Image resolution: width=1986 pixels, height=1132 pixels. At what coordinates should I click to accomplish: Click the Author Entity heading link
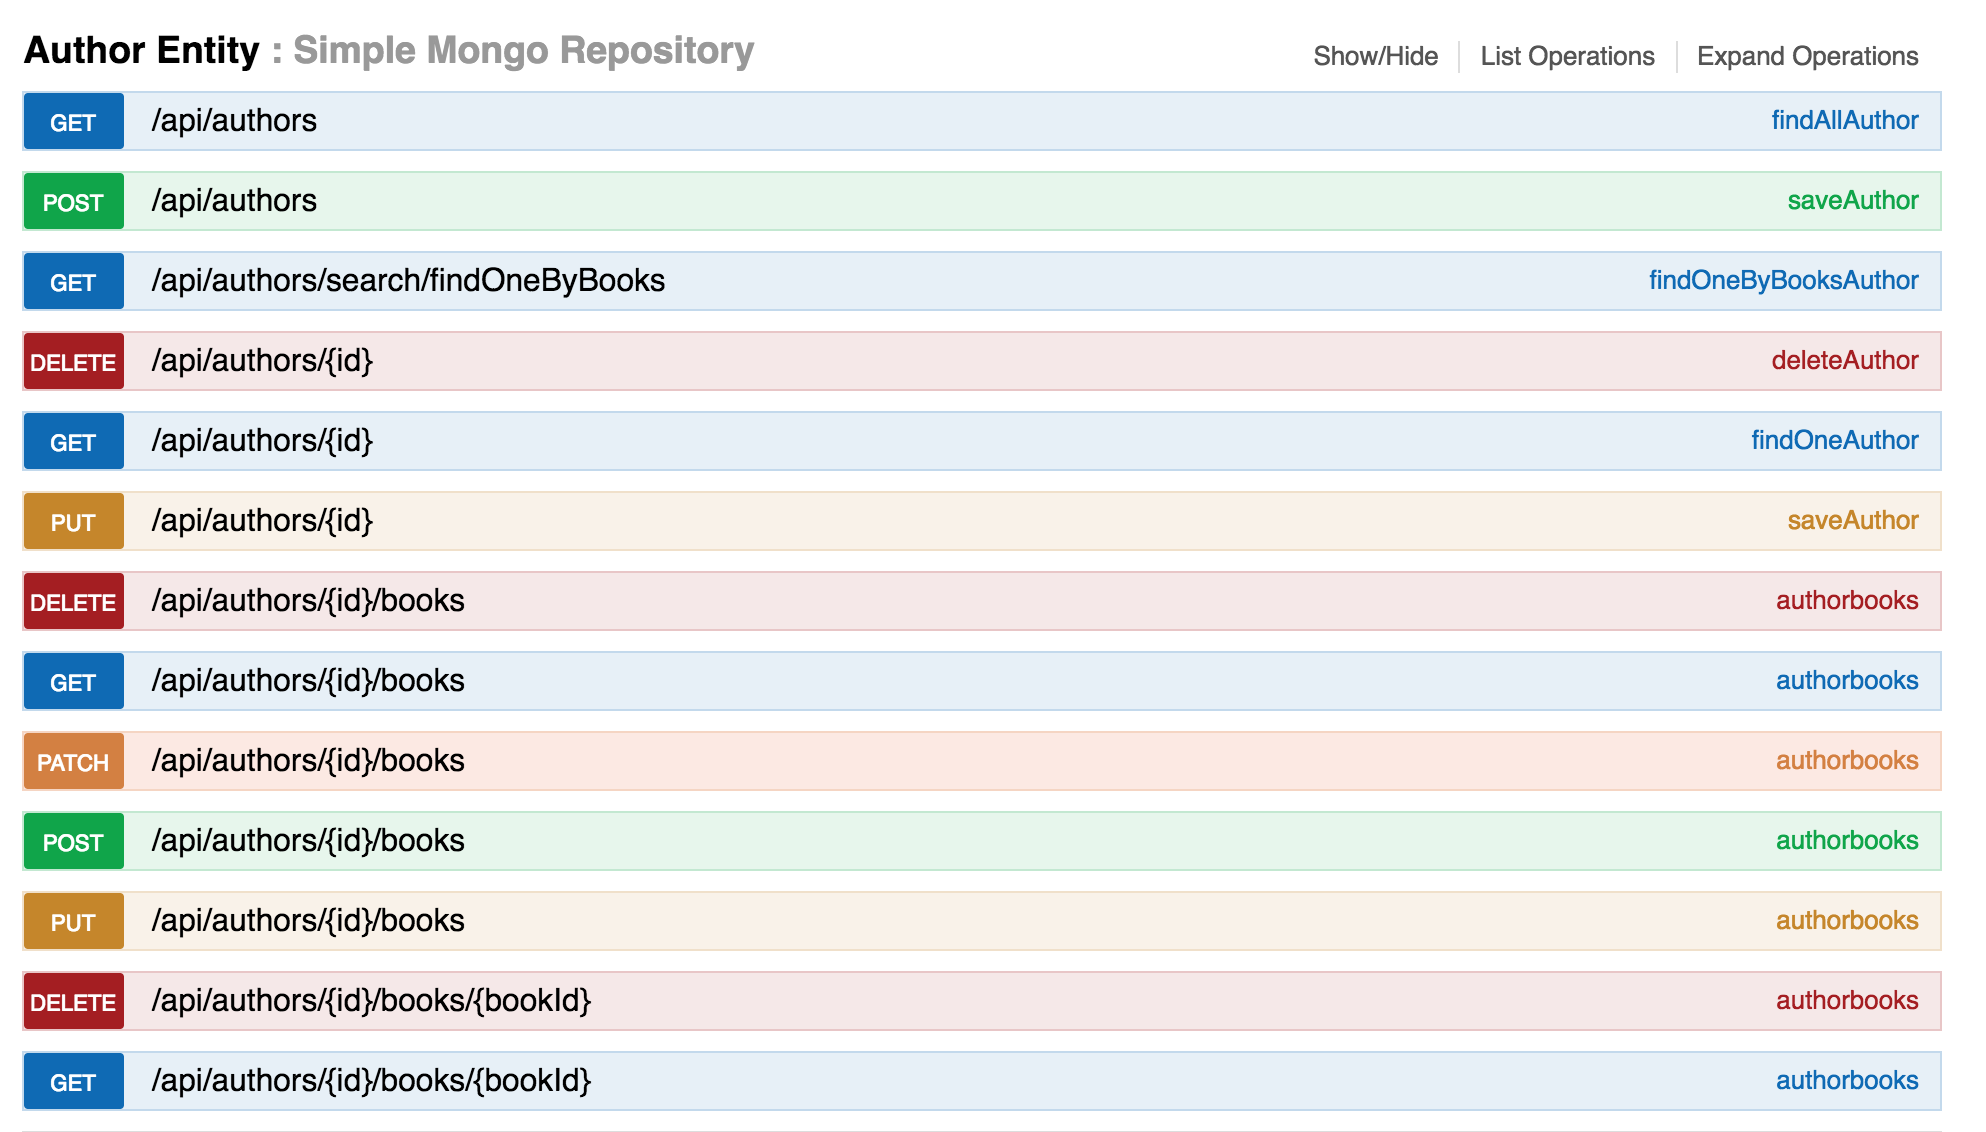(x=141, y=50)
